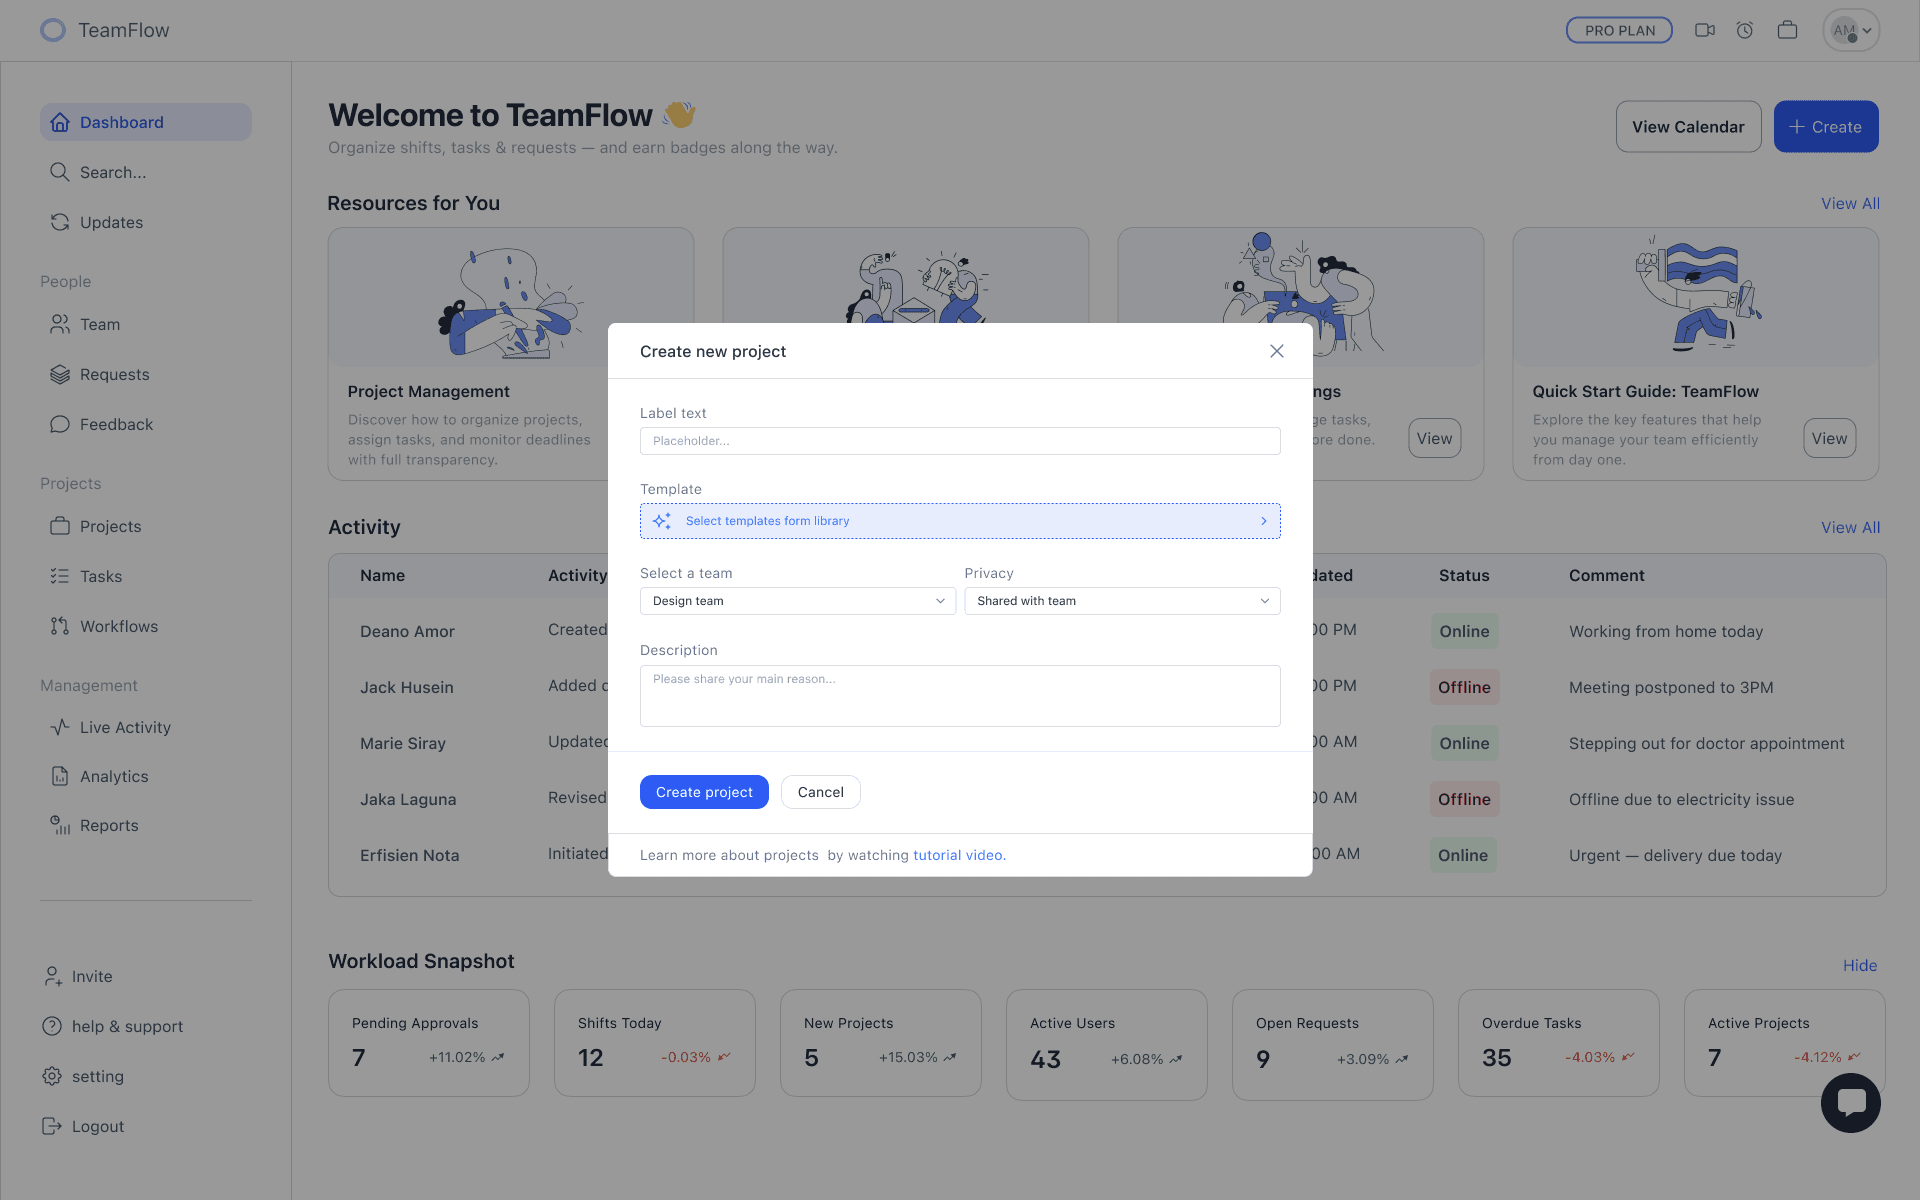Focus the Description text area

[959, 696]
